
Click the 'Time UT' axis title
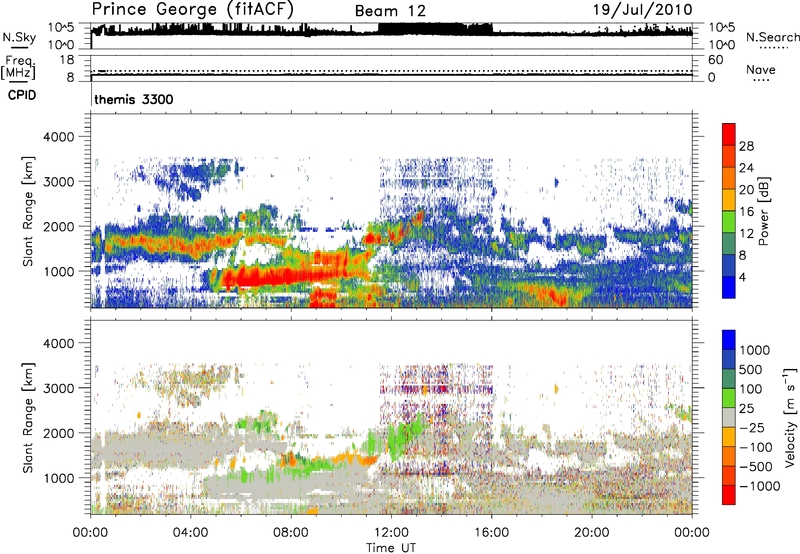click(391, 547)
